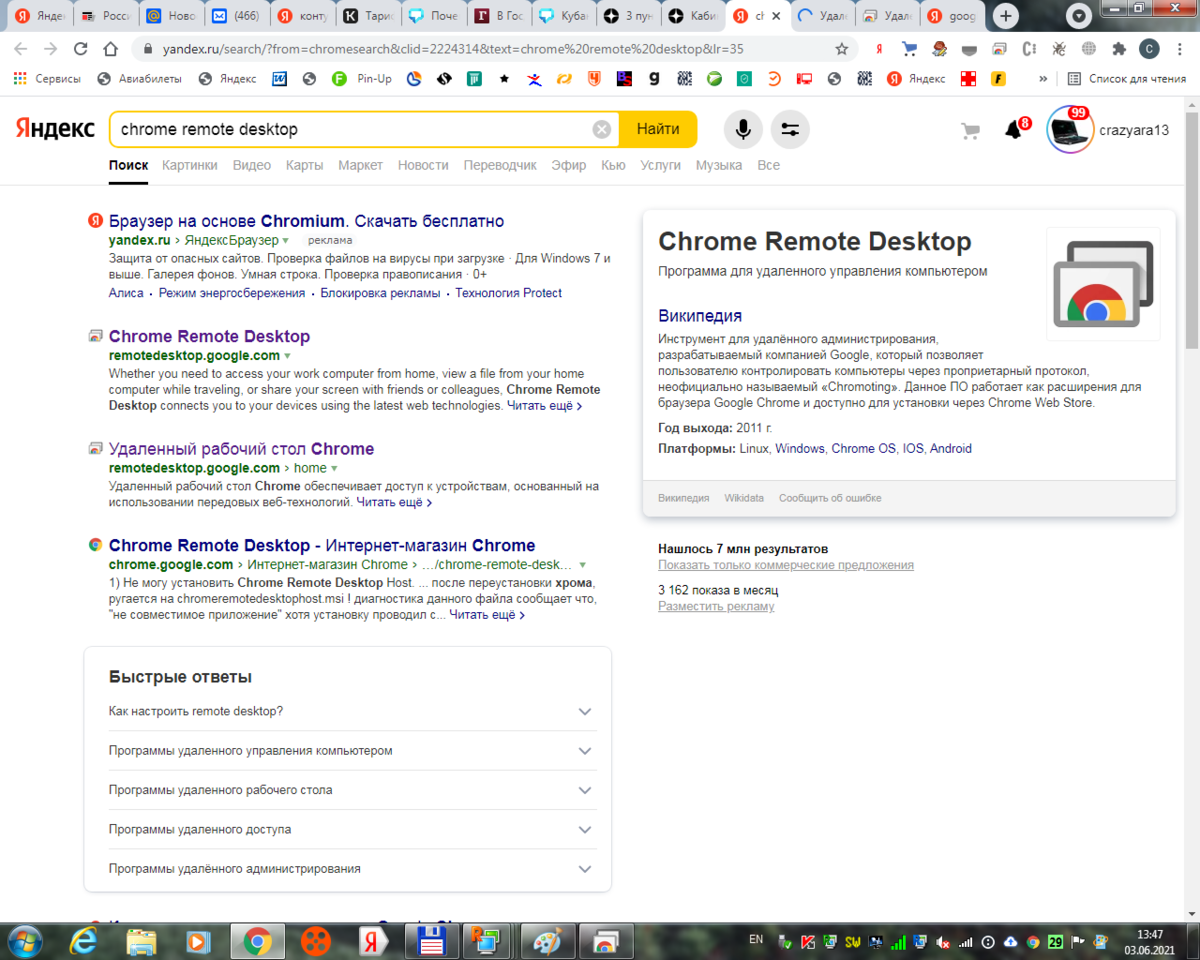This screenshot has height=960, width=1200.
Task: Click 'Читать ещё' under the remotedesktop.google.com › home result
Action: click(x=394, y=502)
